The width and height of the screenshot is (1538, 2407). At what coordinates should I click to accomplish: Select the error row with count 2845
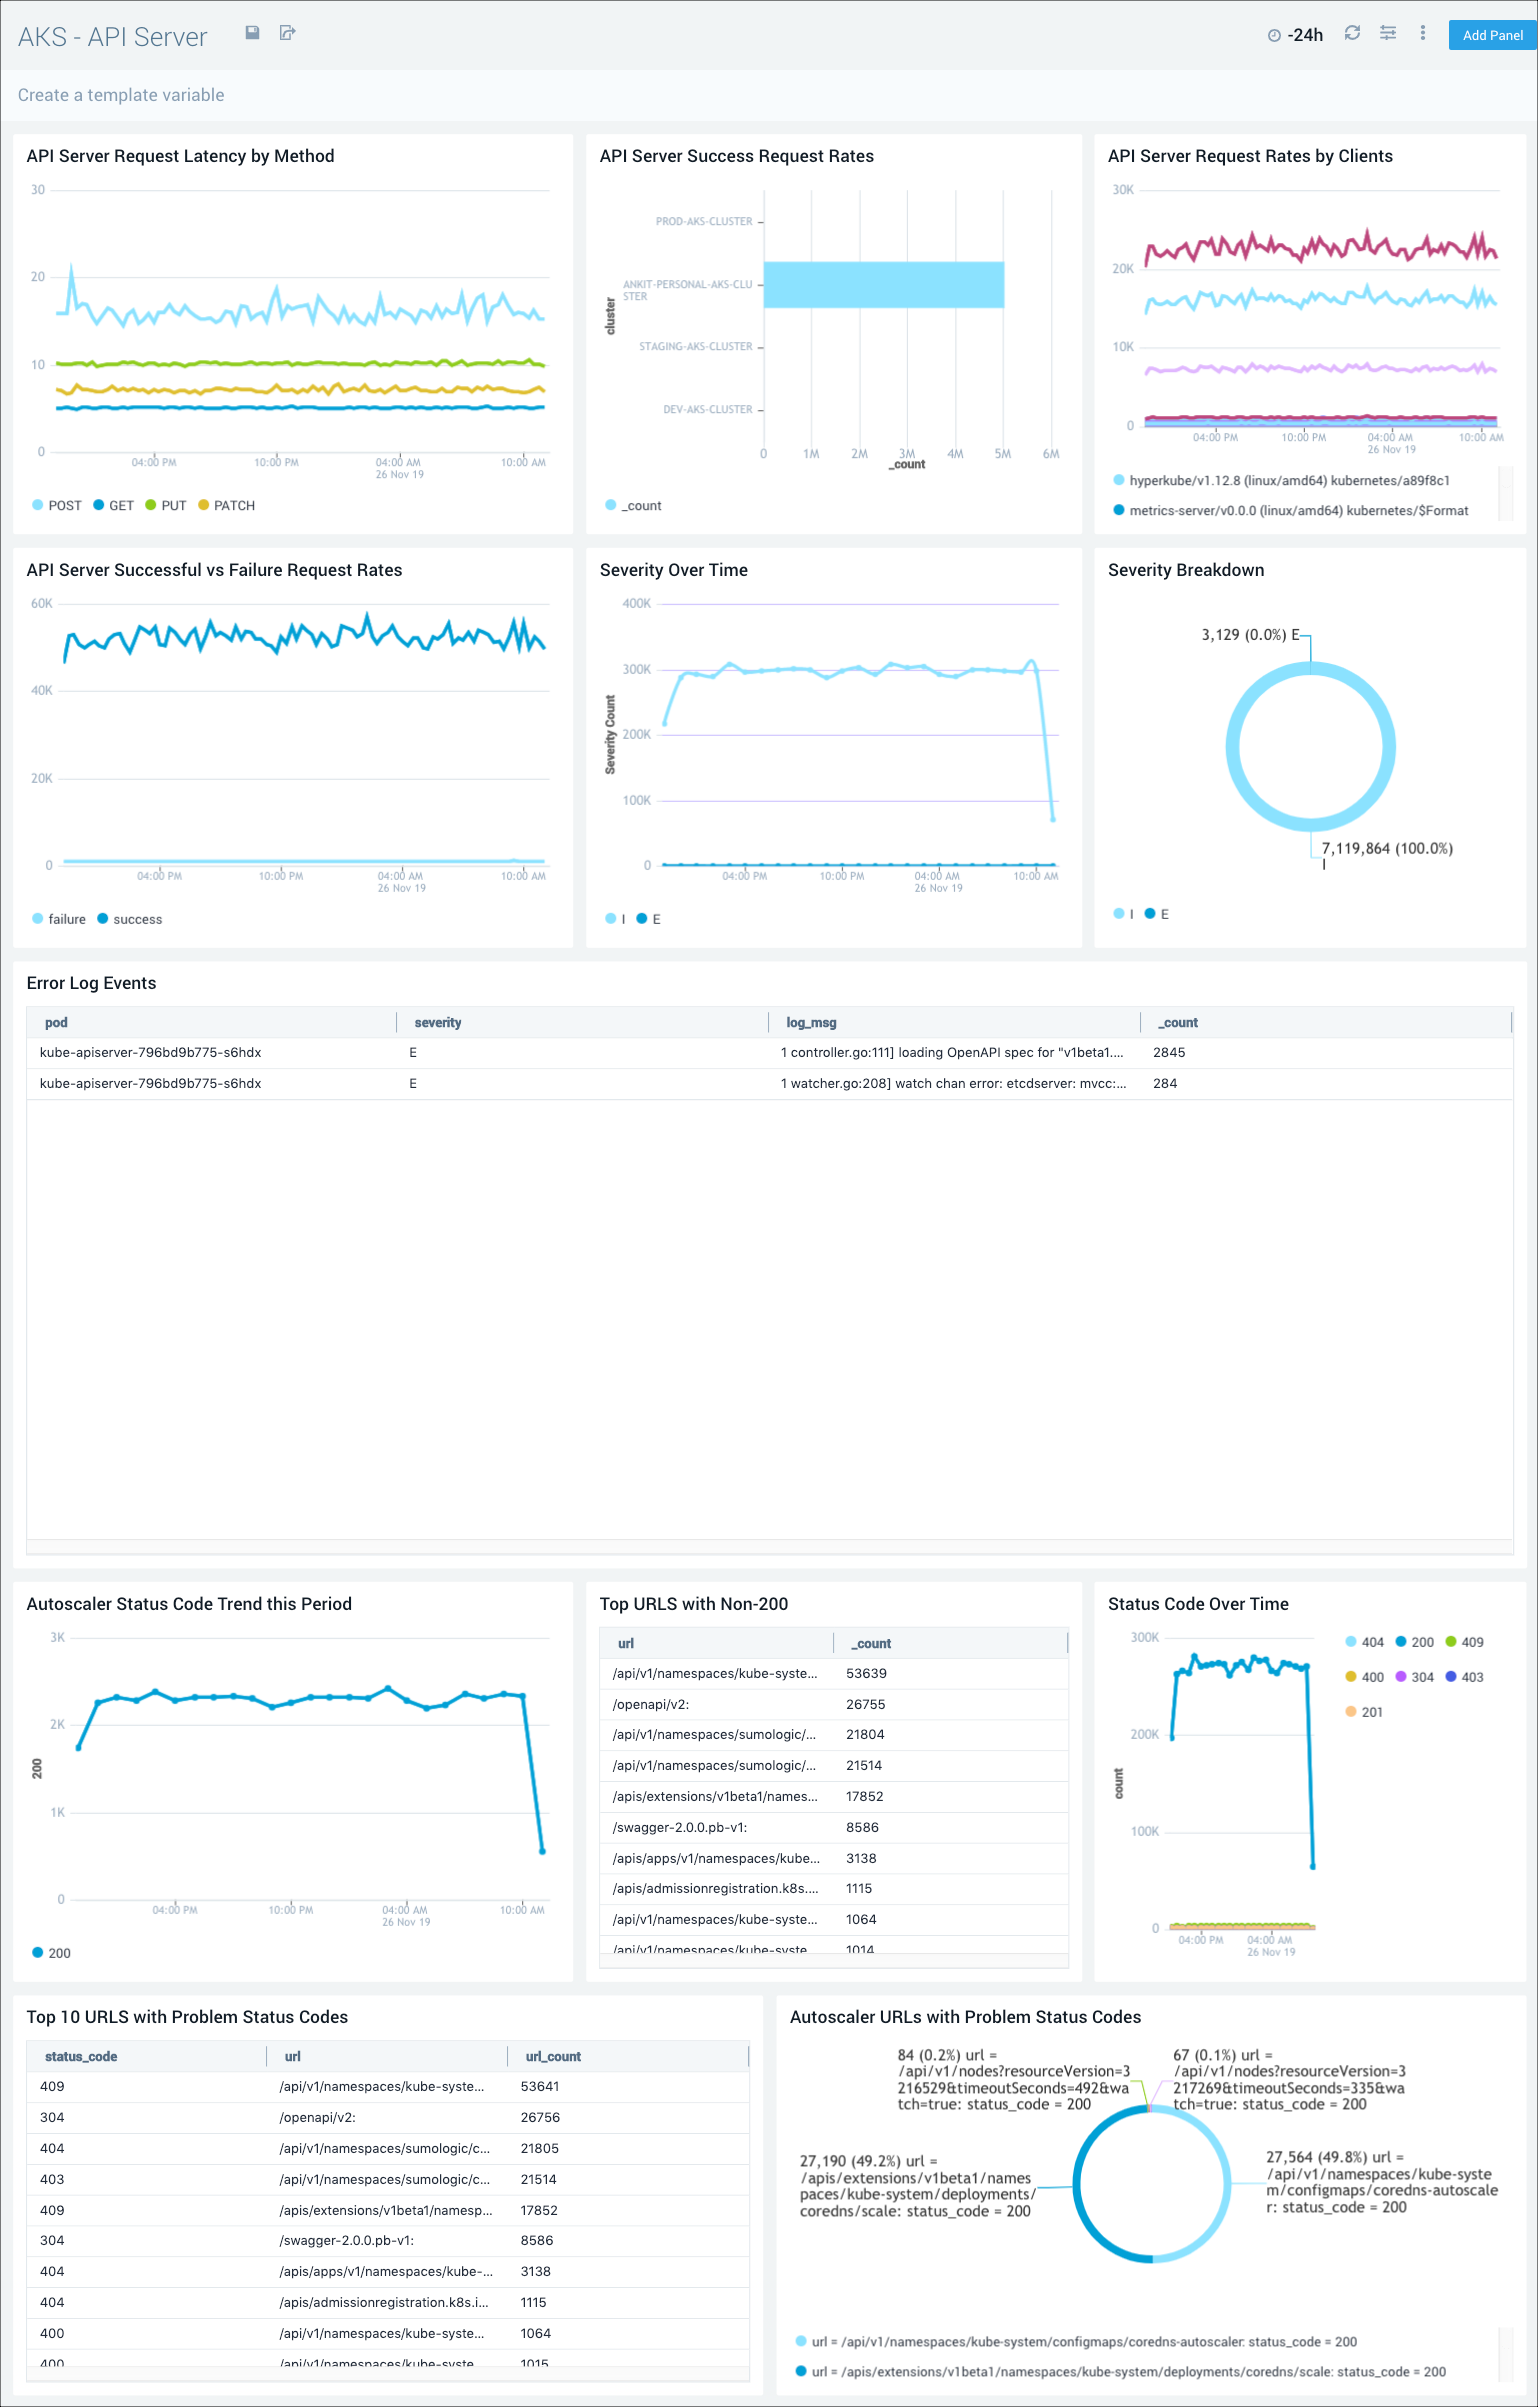[x=769, y=1053]
